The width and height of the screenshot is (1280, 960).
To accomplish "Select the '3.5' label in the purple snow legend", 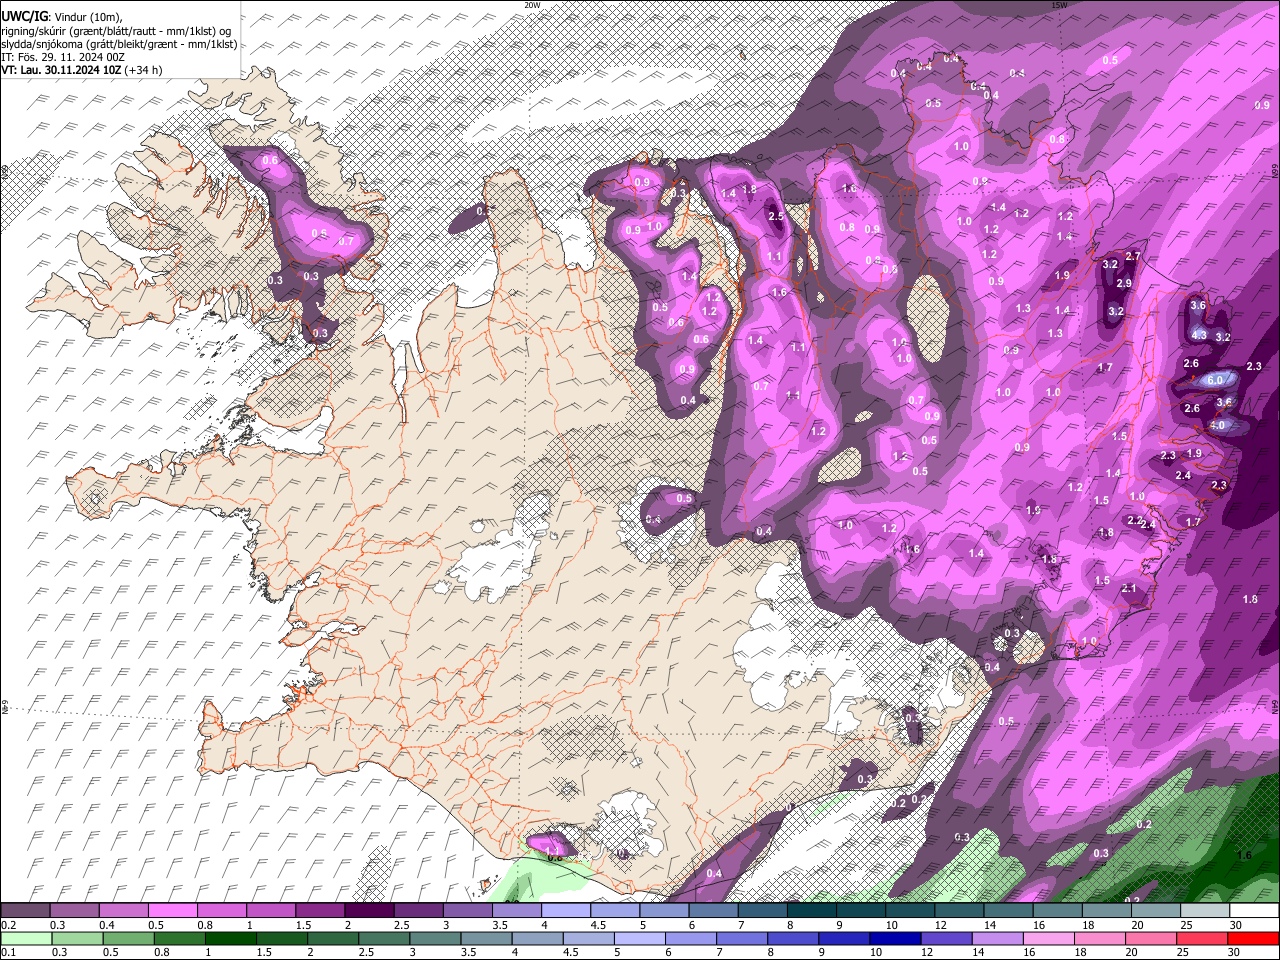I will pos(499,925).
